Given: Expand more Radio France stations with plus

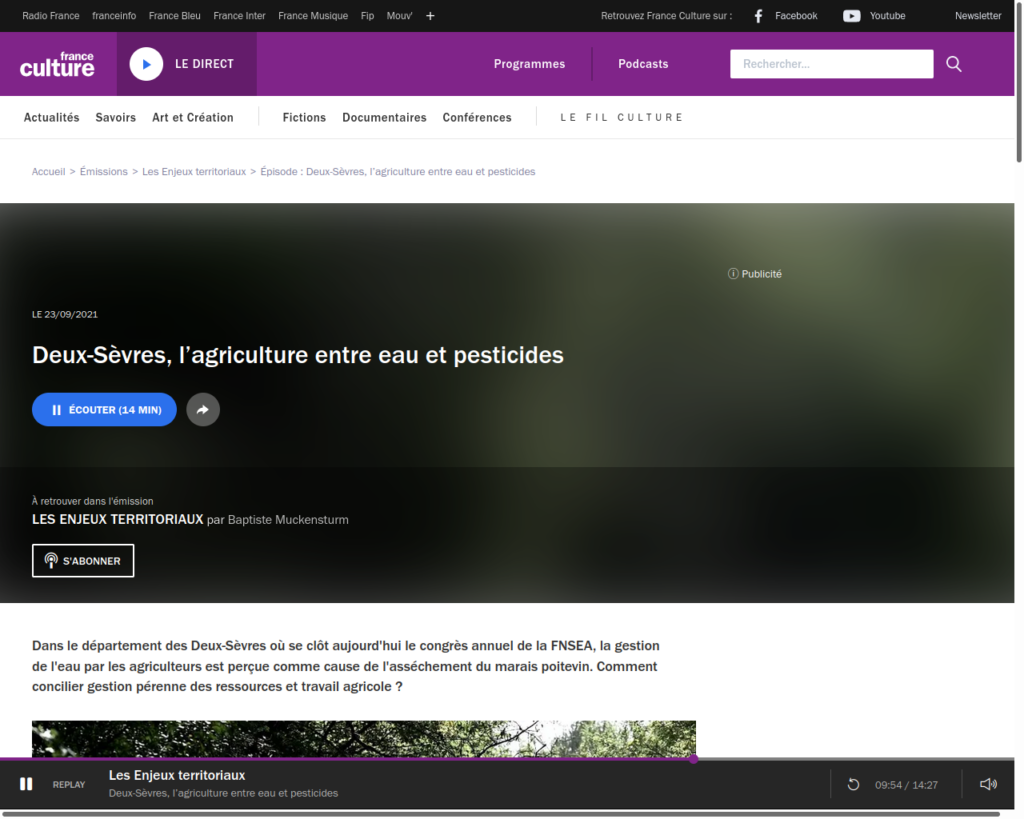Looking at the screenshot, I should [430, 16].
